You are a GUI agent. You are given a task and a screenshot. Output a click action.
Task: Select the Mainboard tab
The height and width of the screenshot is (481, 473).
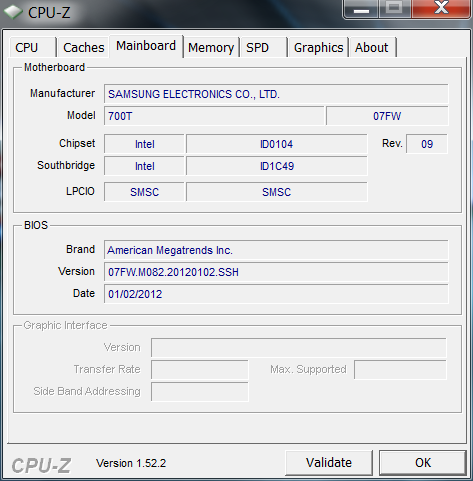(146, 46)
